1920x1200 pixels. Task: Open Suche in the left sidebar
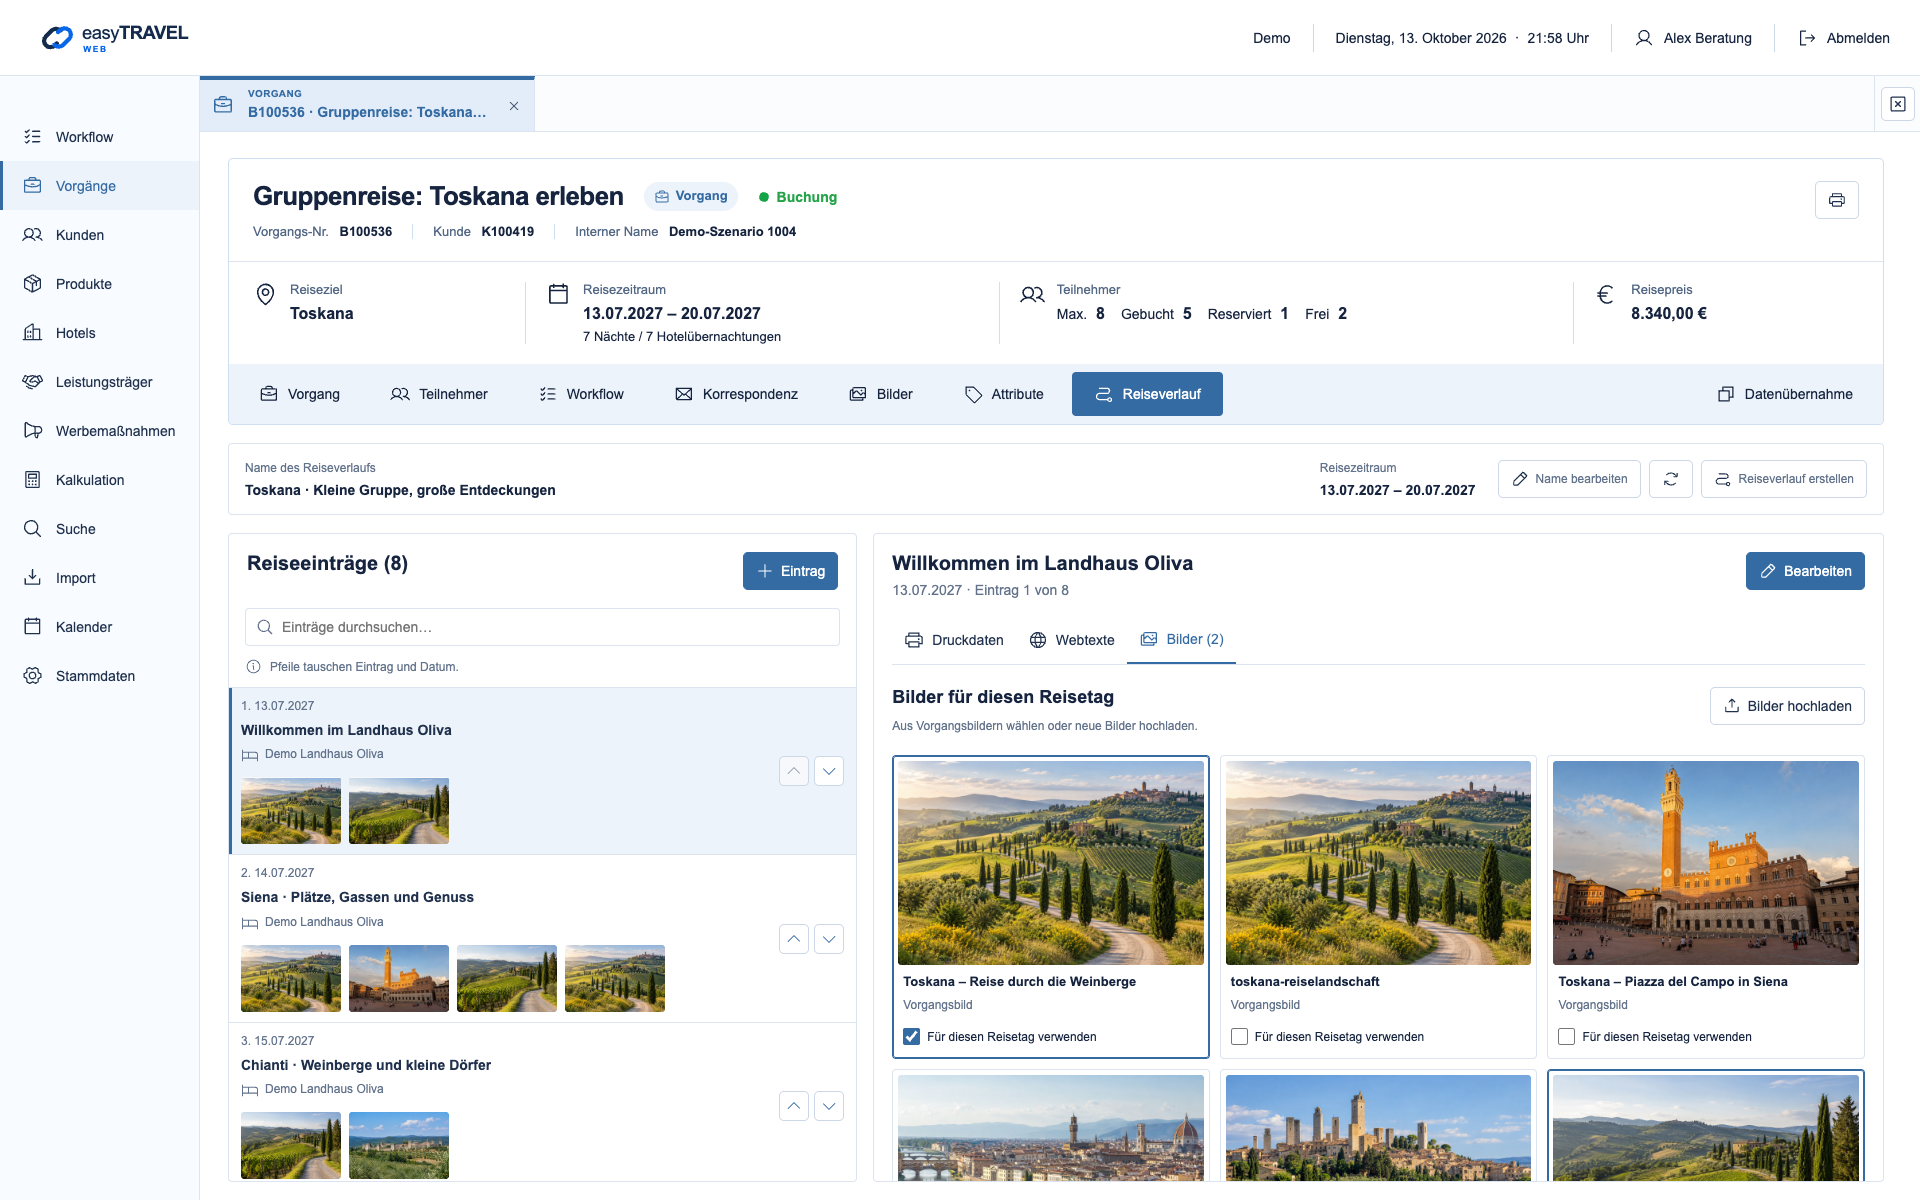[100, 529]
